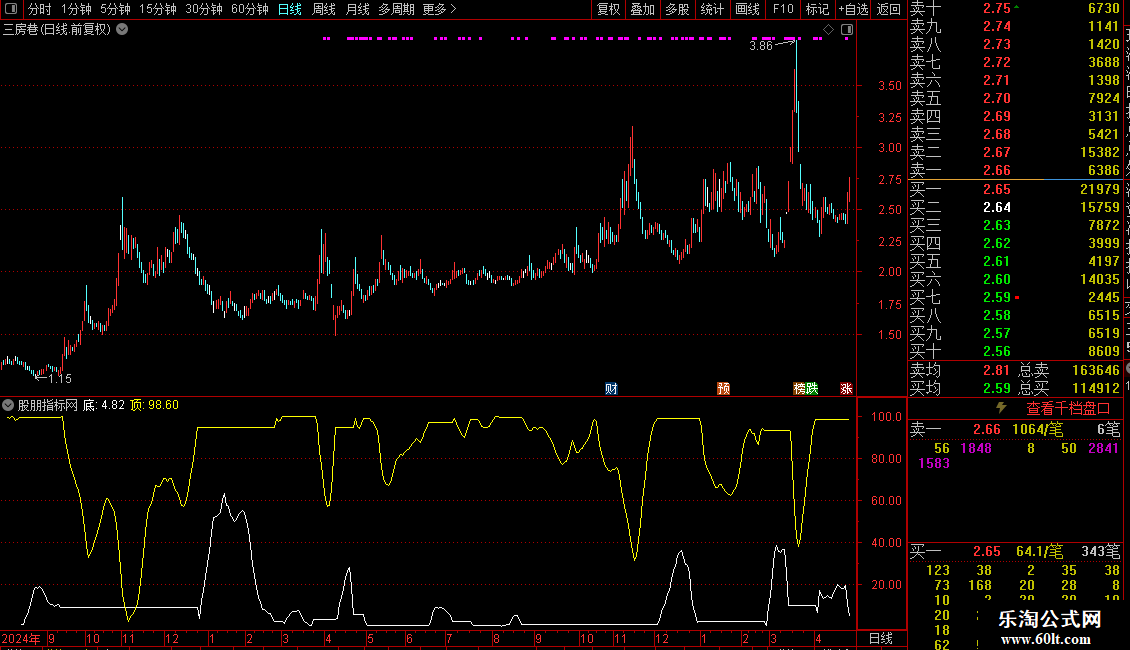
Task: Select 卖二 price 2.67 row
Action: pyautogui.click(x=1015, y=152)
